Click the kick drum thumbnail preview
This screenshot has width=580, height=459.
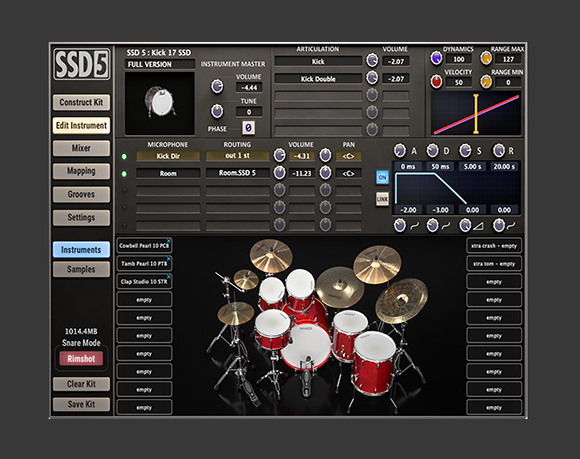coord(160,103)
